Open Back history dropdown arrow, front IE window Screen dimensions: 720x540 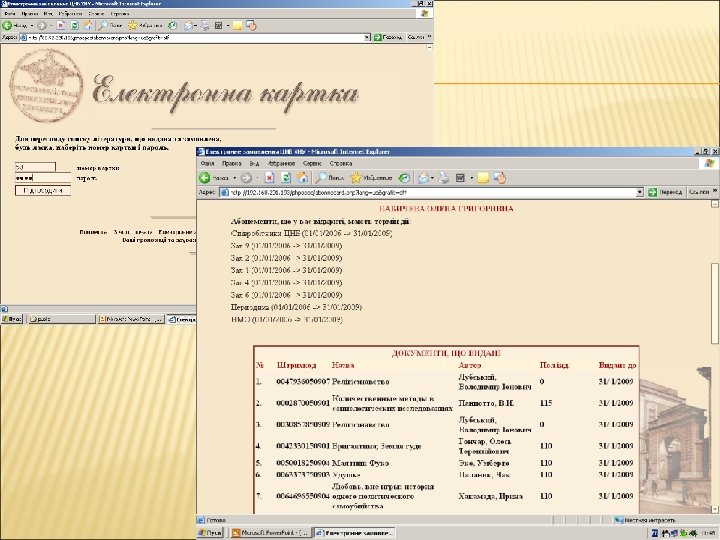235,178
